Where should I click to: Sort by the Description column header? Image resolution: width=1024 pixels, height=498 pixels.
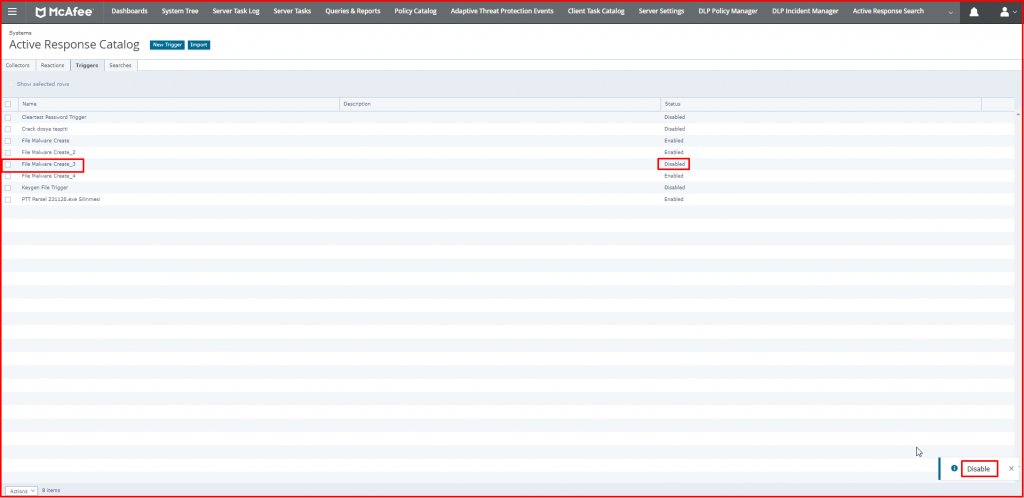[x=500, y=104]
